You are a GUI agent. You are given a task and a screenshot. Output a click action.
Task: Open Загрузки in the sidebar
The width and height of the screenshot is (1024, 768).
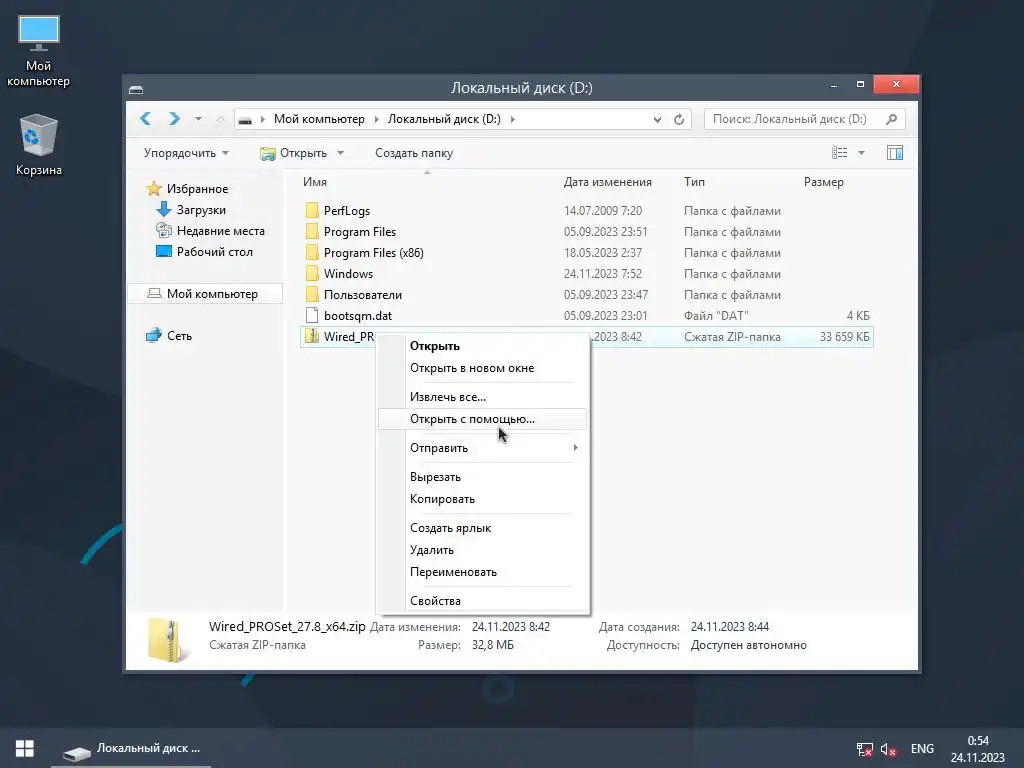[191, 210]
